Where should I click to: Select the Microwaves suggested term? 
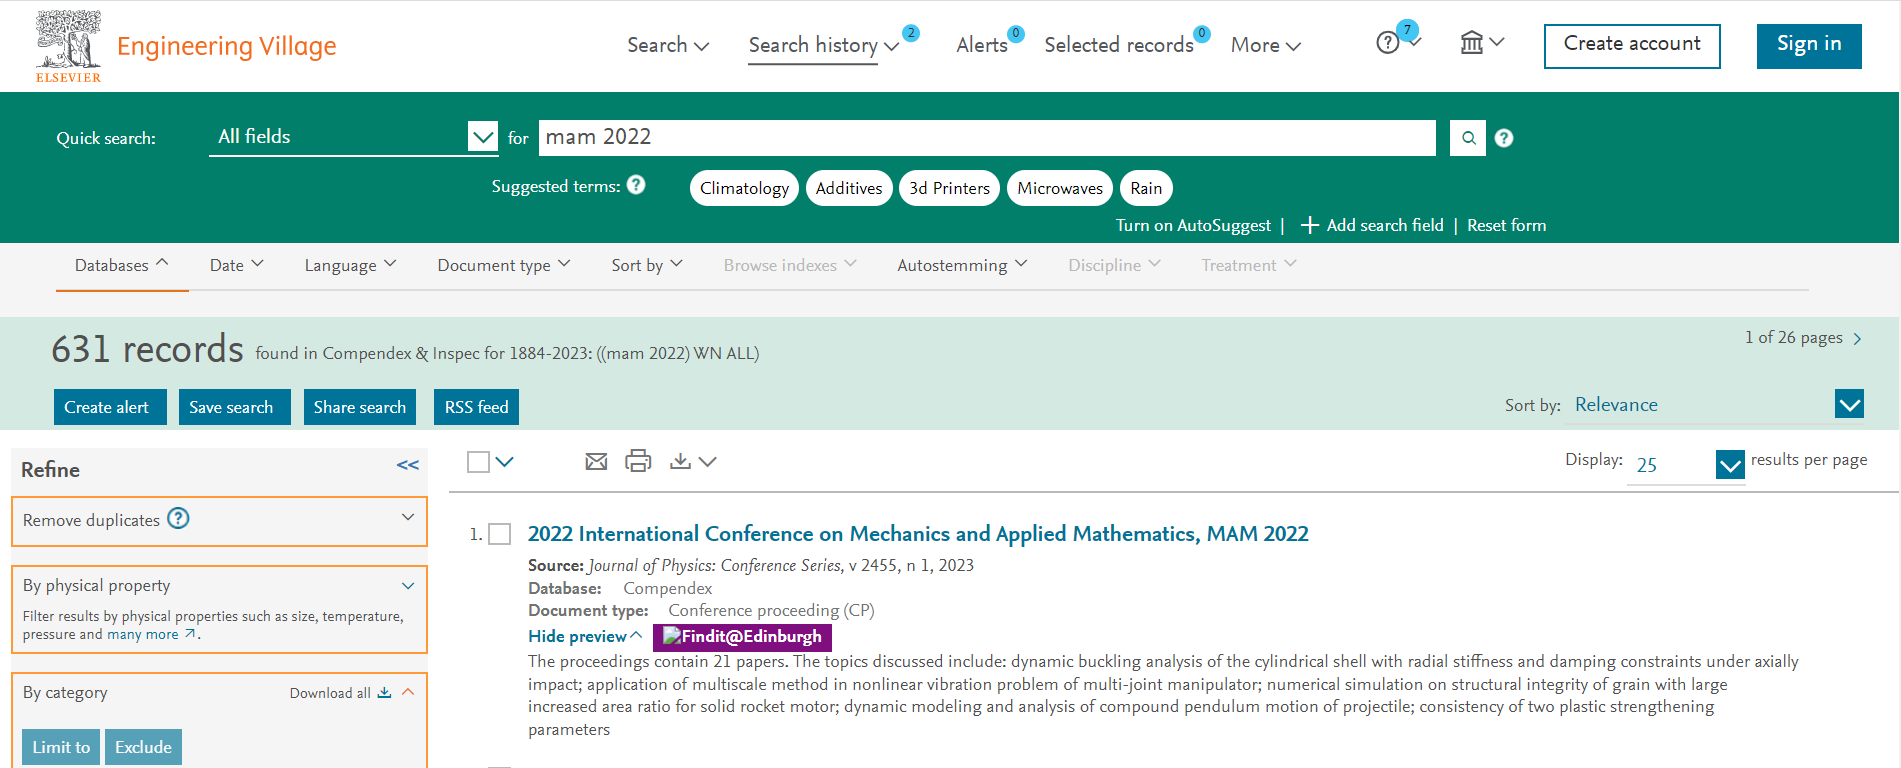click(1060, 188)
